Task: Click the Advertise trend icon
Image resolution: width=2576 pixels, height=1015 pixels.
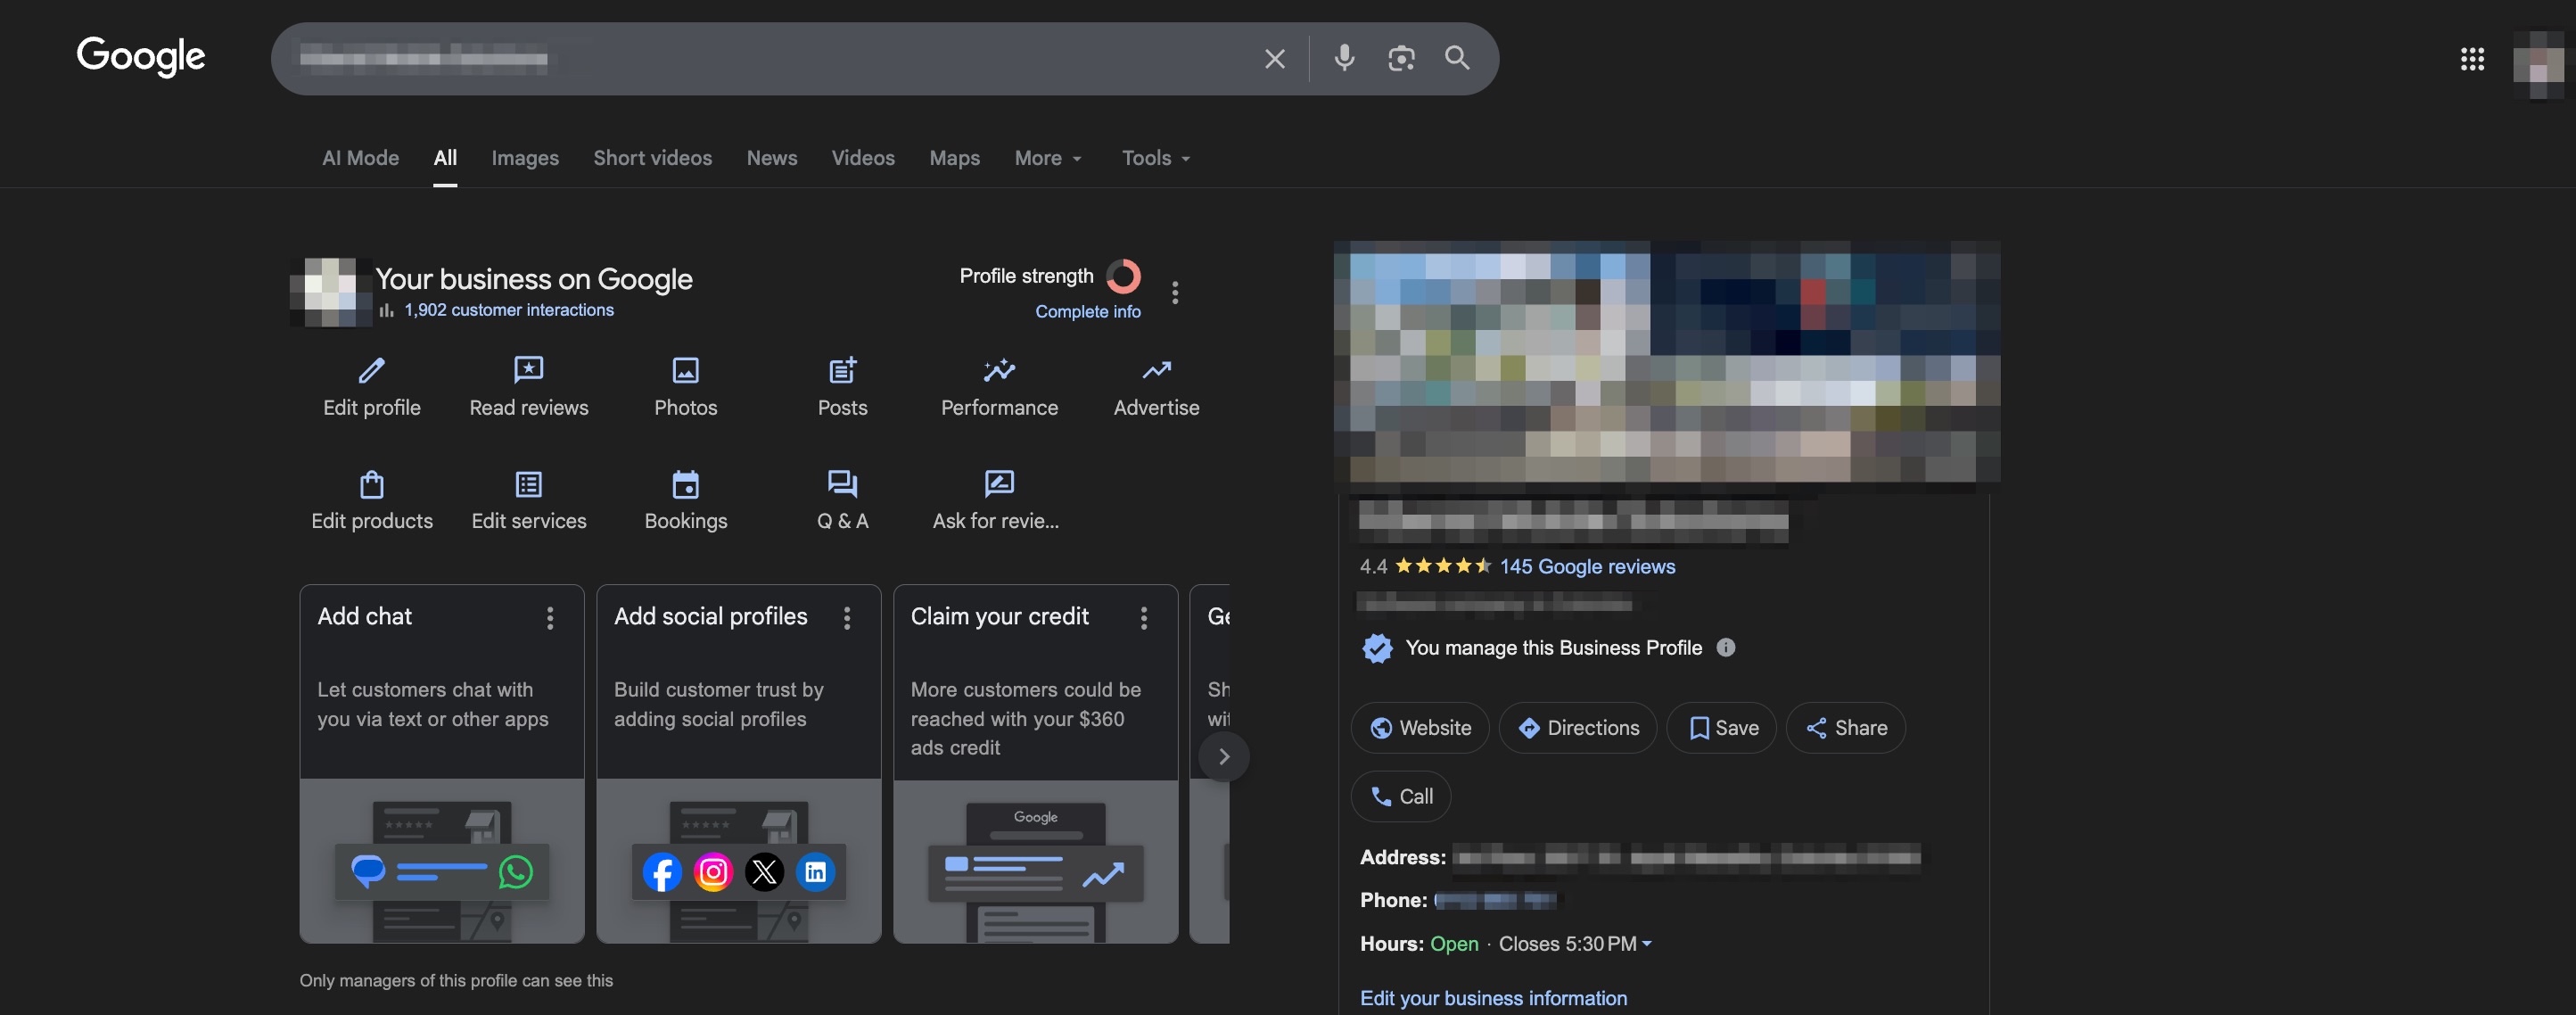Action: 1156,371
